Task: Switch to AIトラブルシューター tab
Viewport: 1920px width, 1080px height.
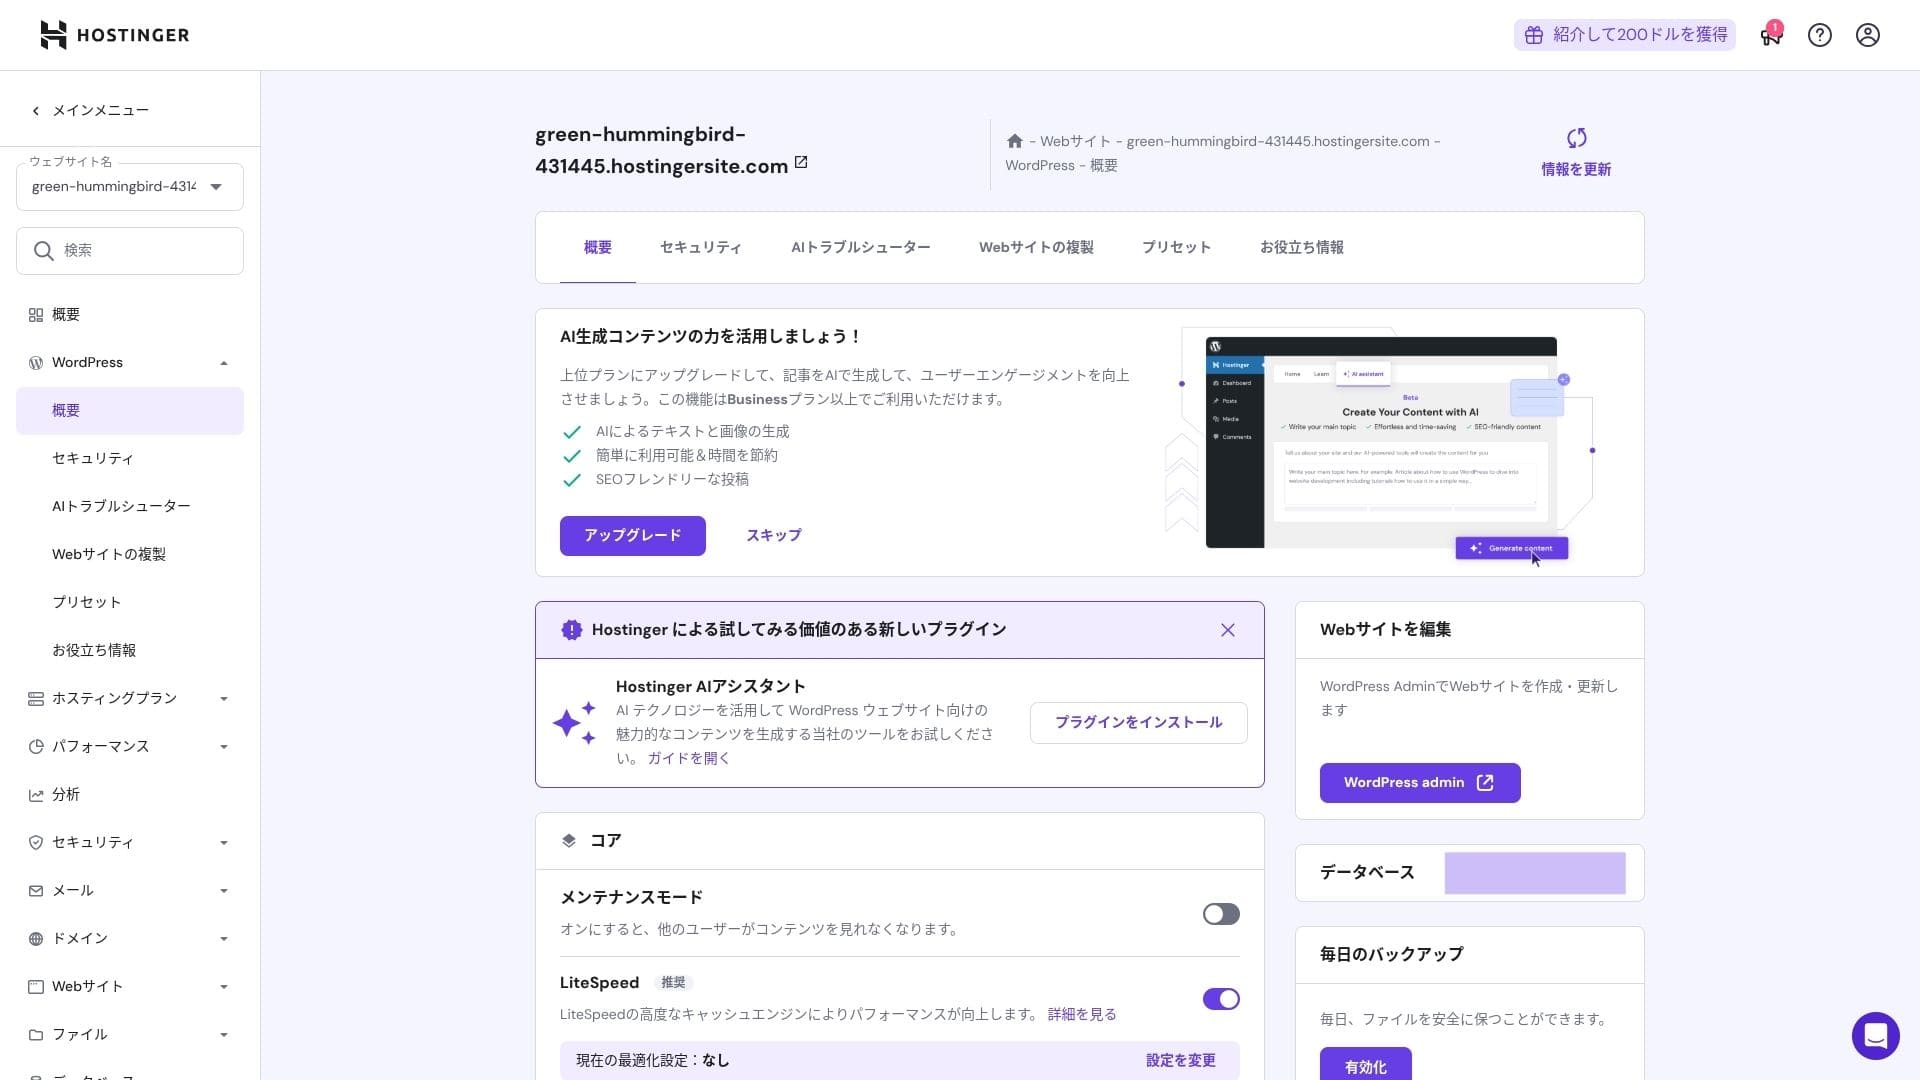Action: [x=861, y=247]
